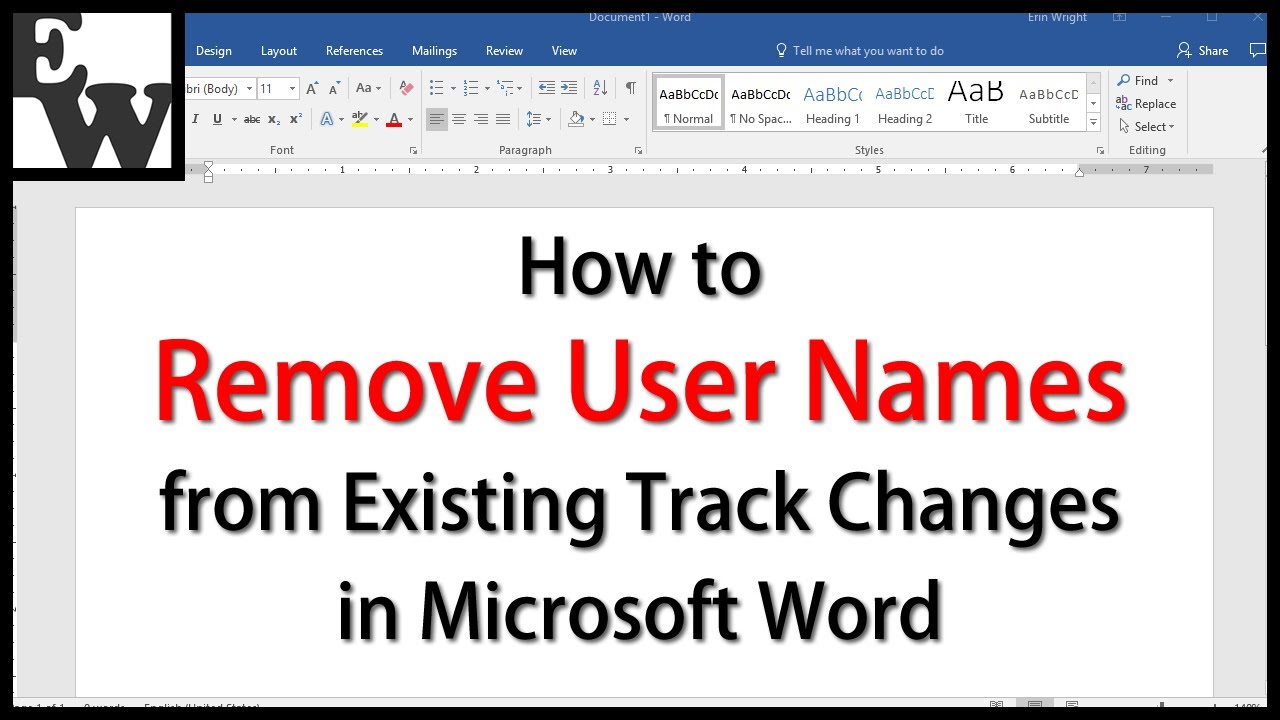Apply paragraph shading paint bucket

coord(576,119)
